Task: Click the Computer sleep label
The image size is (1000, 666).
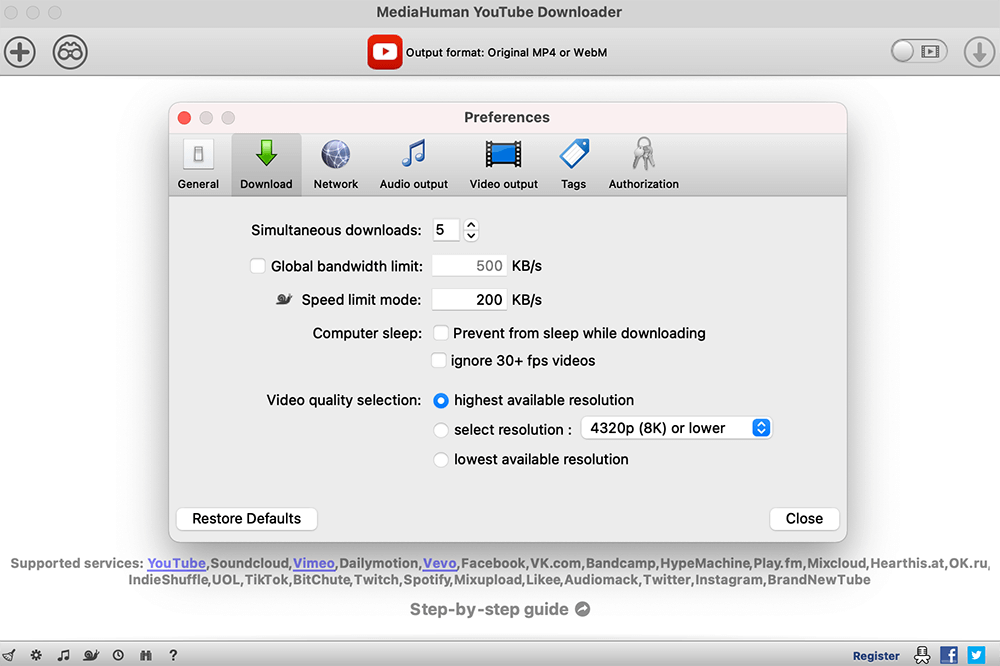Action: (x=367, y=334)
